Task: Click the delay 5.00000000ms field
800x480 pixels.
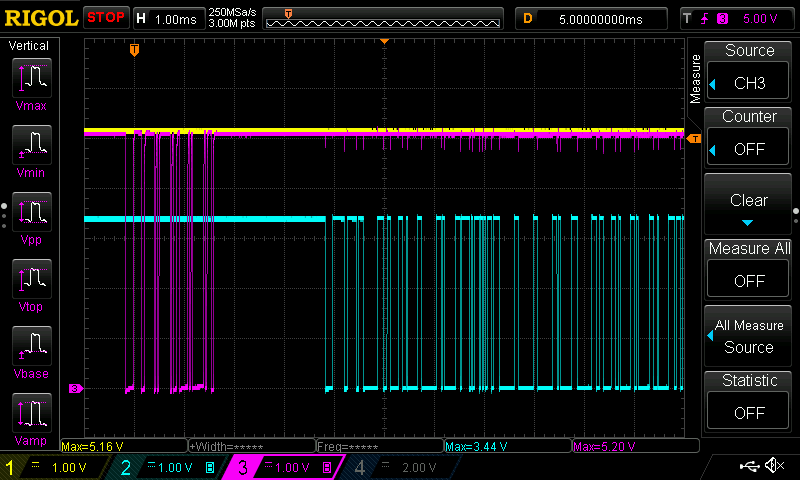Action: (x=592, y=19)
